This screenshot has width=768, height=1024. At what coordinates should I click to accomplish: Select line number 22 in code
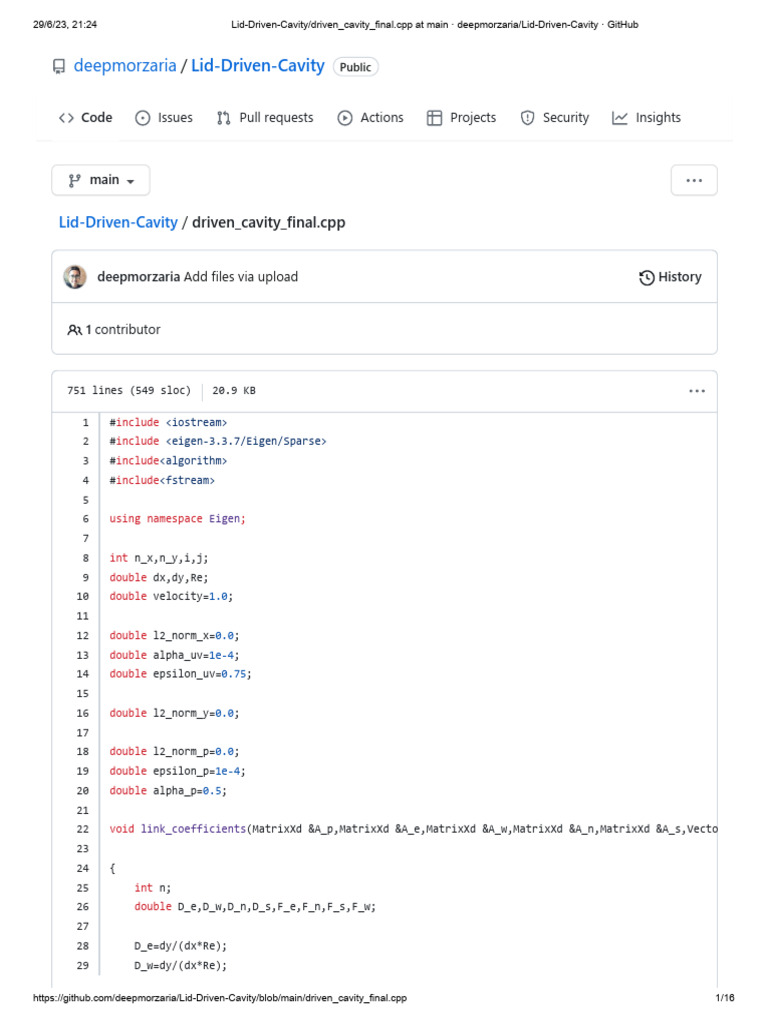pos(82,829)
